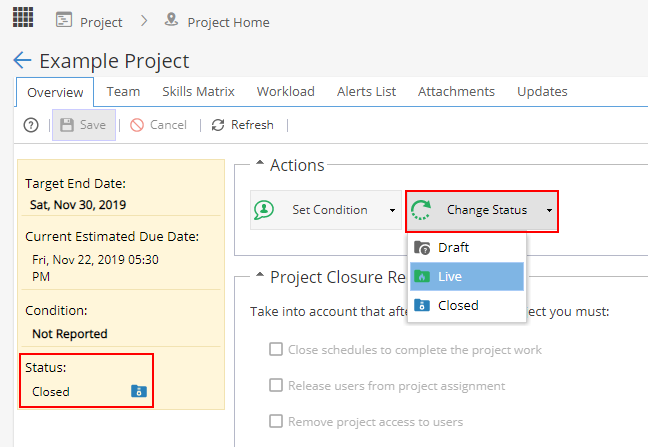Click the Save button label
Viewport: 648px width, 447px height.
(93, 125)
